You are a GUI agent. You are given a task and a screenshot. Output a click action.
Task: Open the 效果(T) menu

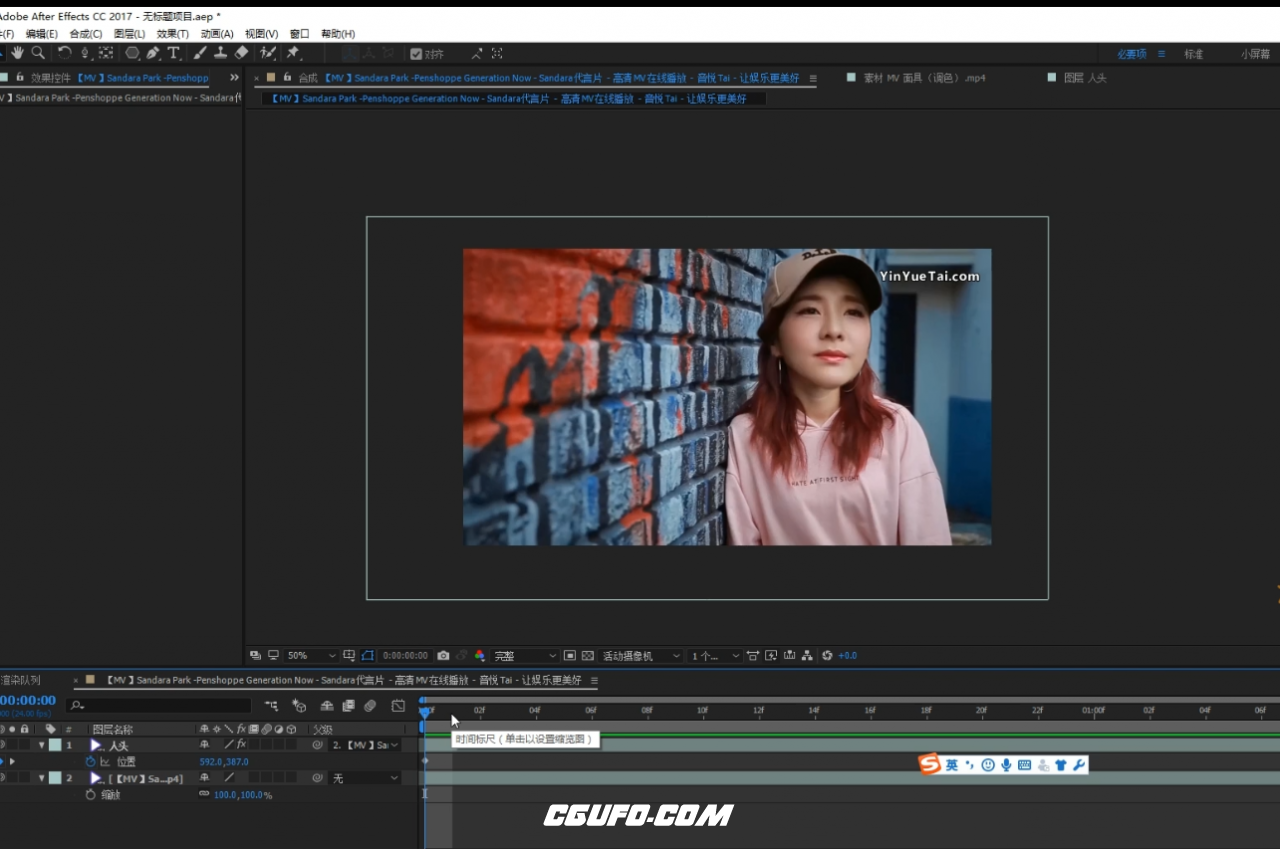tap(172, 34)
